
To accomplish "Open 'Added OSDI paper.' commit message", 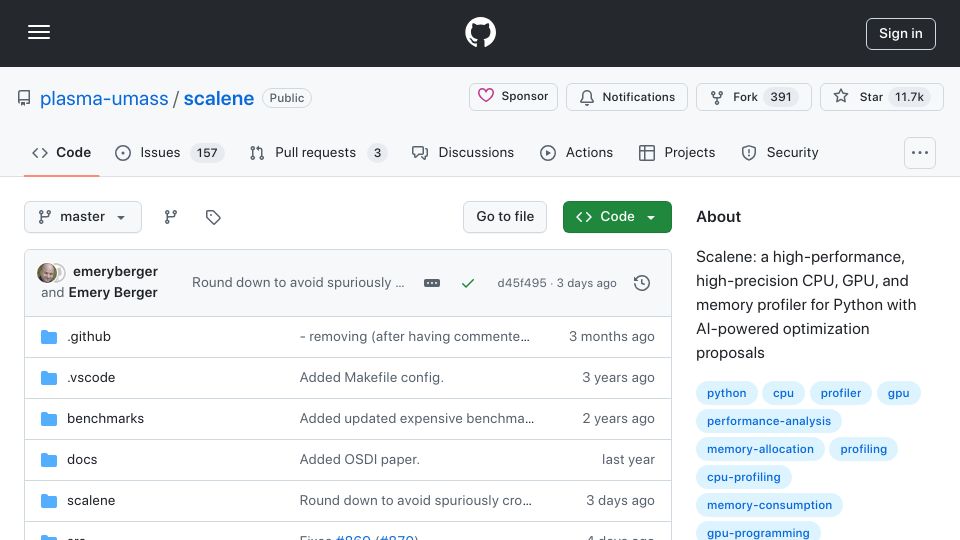I will (x=359, y=460).
